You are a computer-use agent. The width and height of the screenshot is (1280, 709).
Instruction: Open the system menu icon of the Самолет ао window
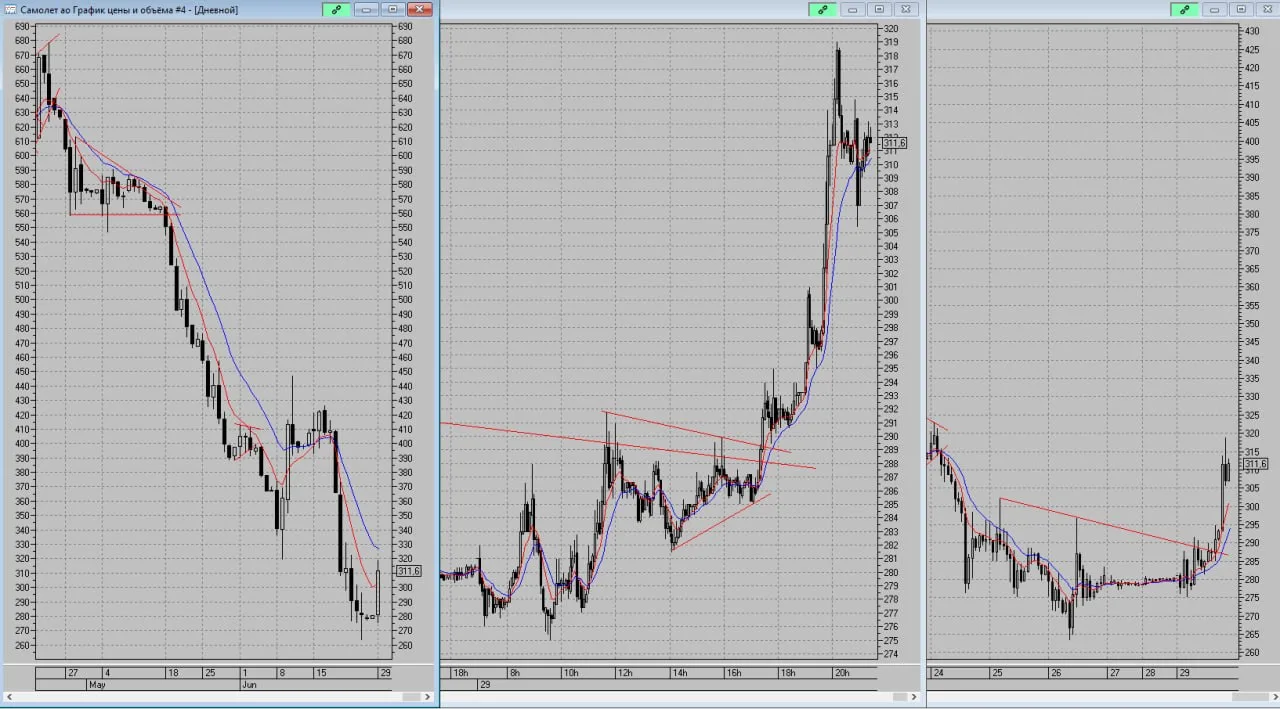coord(10,9)
